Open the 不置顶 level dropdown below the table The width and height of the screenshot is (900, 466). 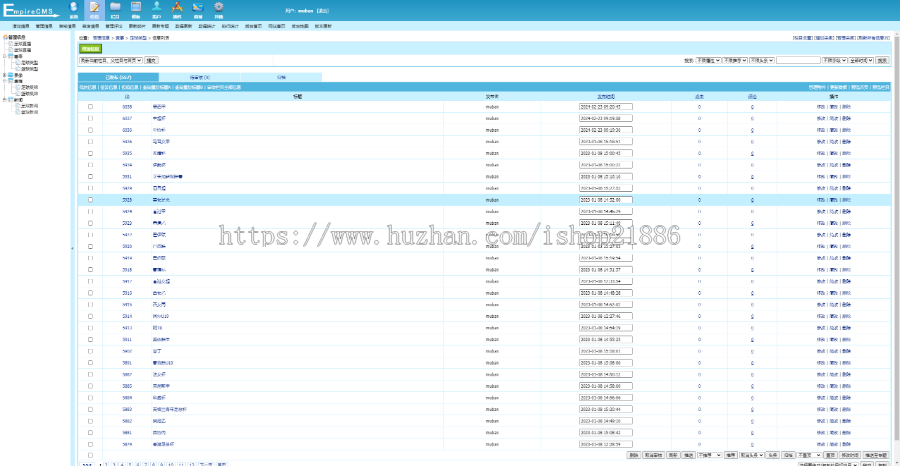tap(809, 455)
